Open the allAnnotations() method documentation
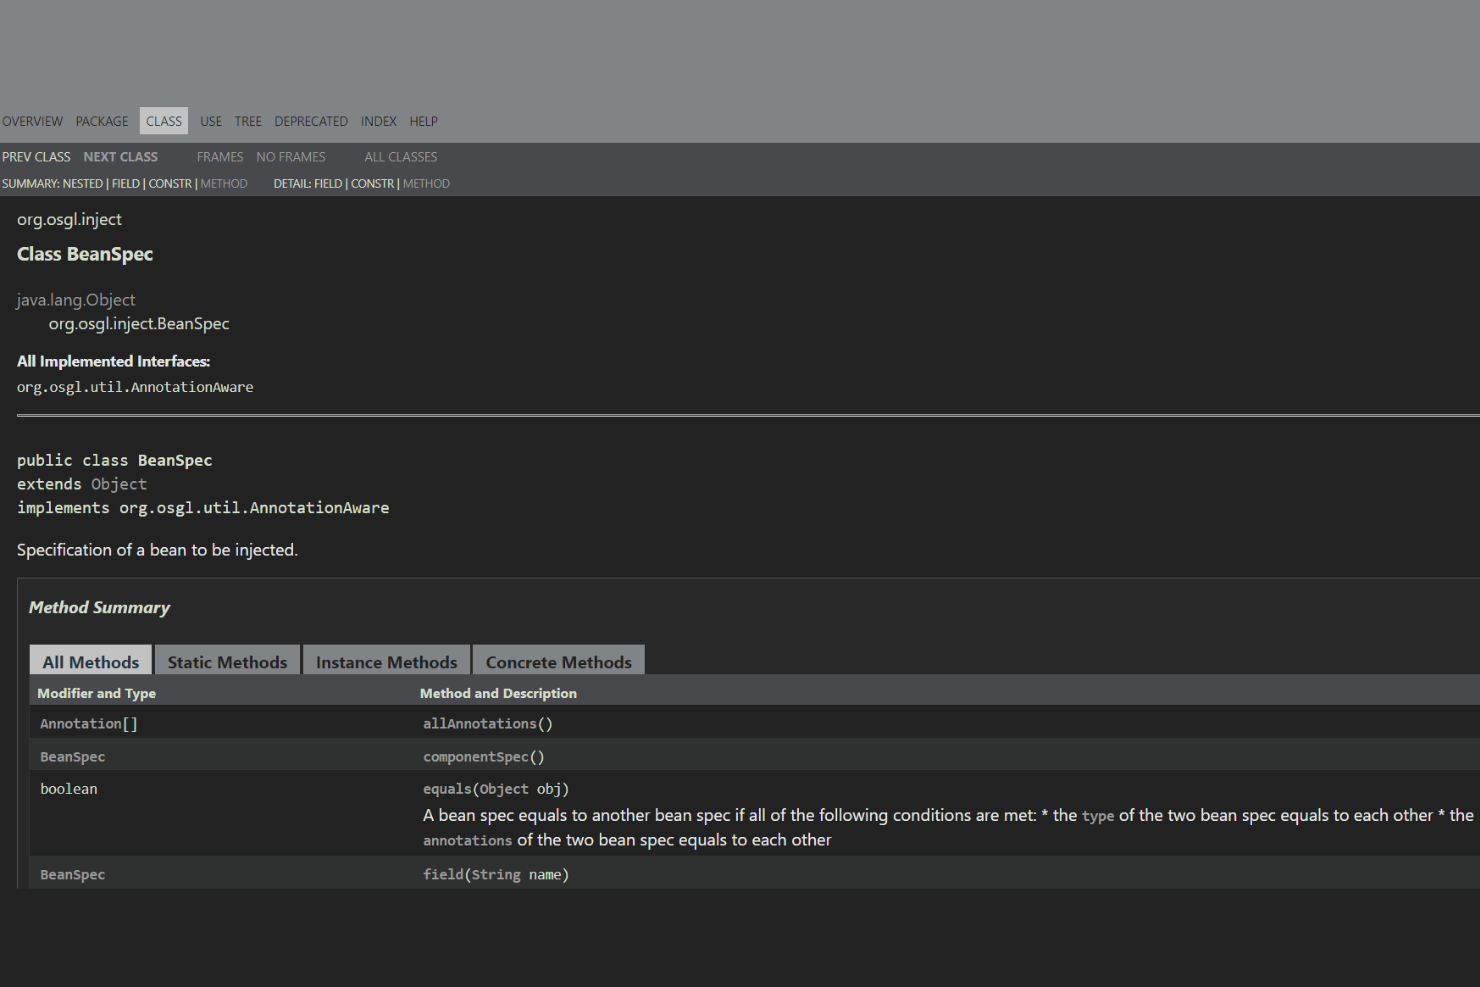The image size is (1480, 987). click(x=487, y=723)
